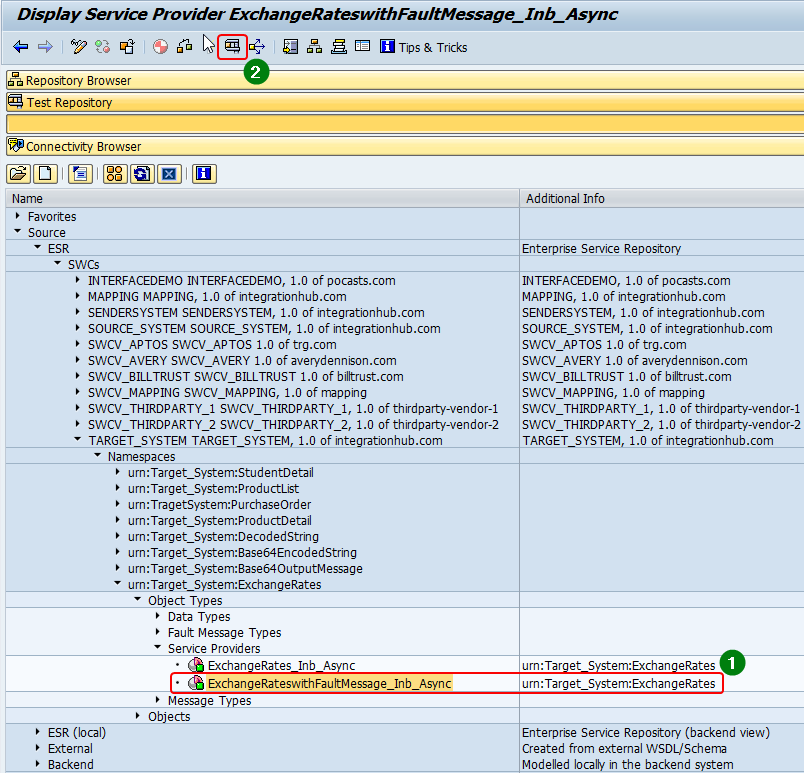804x773 pixels.
Task: Select urn:TragetSystem:PurchaseOrder namespace
Action: tap(219, 504)
